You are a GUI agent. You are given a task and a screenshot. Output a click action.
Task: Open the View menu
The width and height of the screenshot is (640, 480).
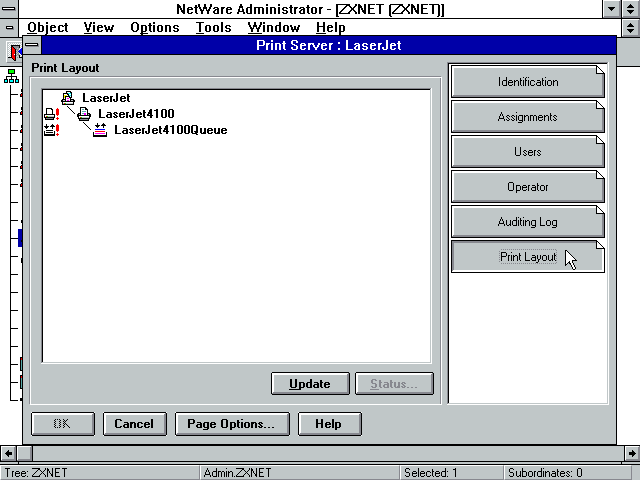click(99, 27)
